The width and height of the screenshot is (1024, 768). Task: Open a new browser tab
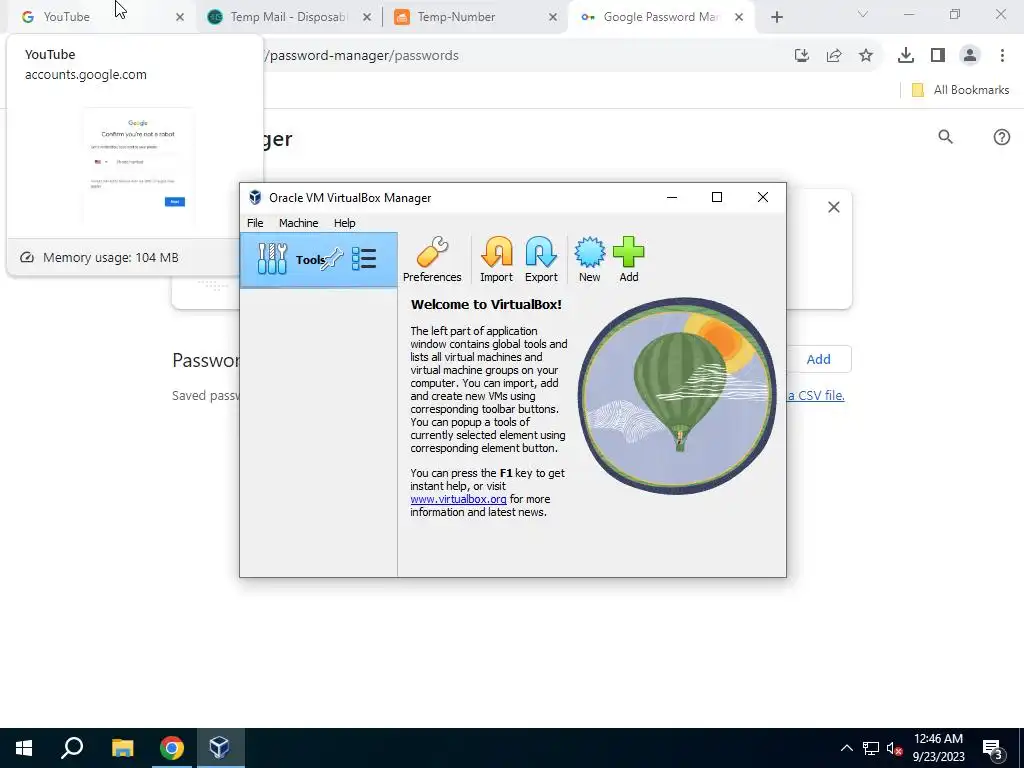776,17
